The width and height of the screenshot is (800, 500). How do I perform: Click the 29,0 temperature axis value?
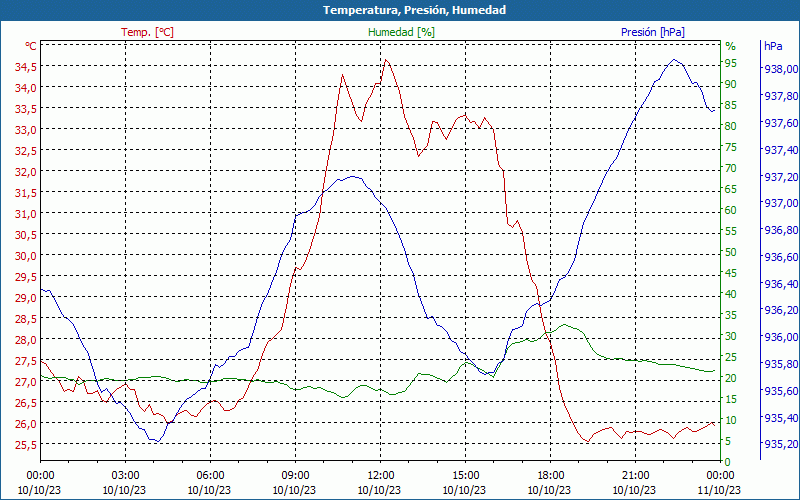click(x=24, y=298)
